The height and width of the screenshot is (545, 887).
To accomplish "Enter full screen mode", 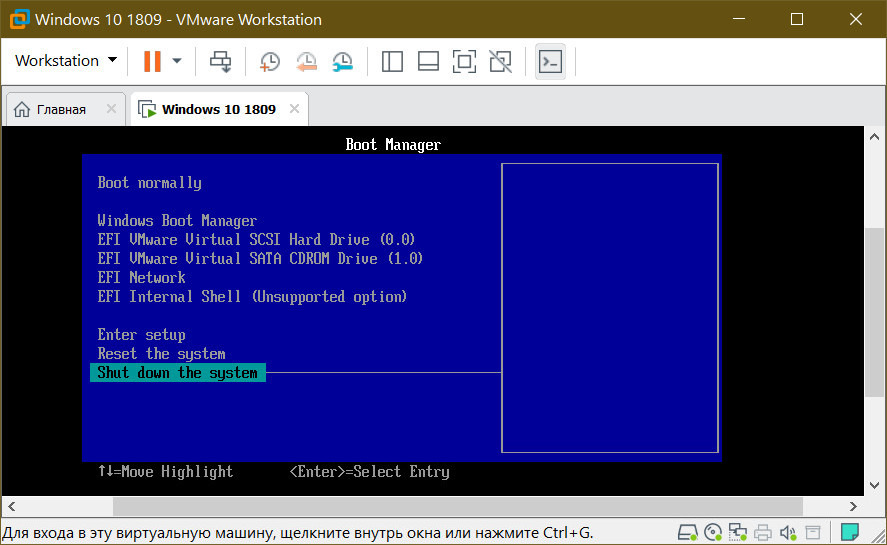I will [464, 61].
